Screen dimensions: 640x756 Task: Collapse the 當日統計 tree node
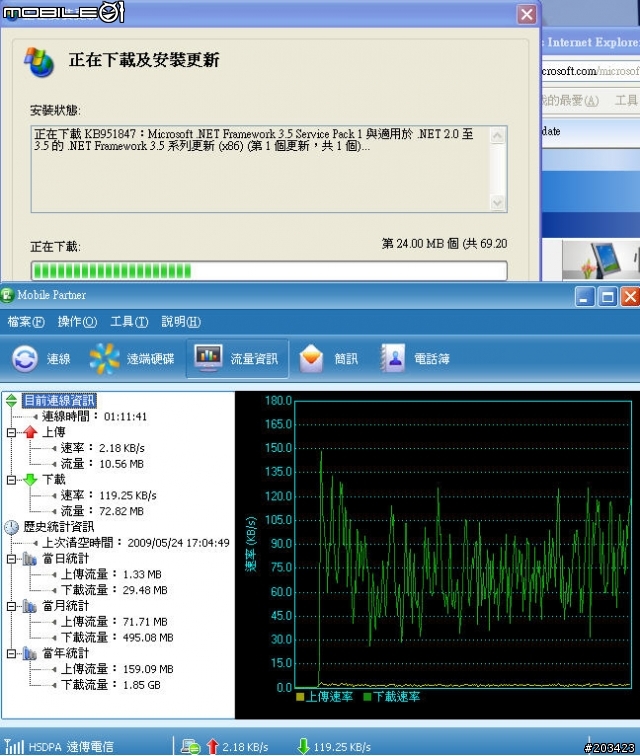point(11,559)
